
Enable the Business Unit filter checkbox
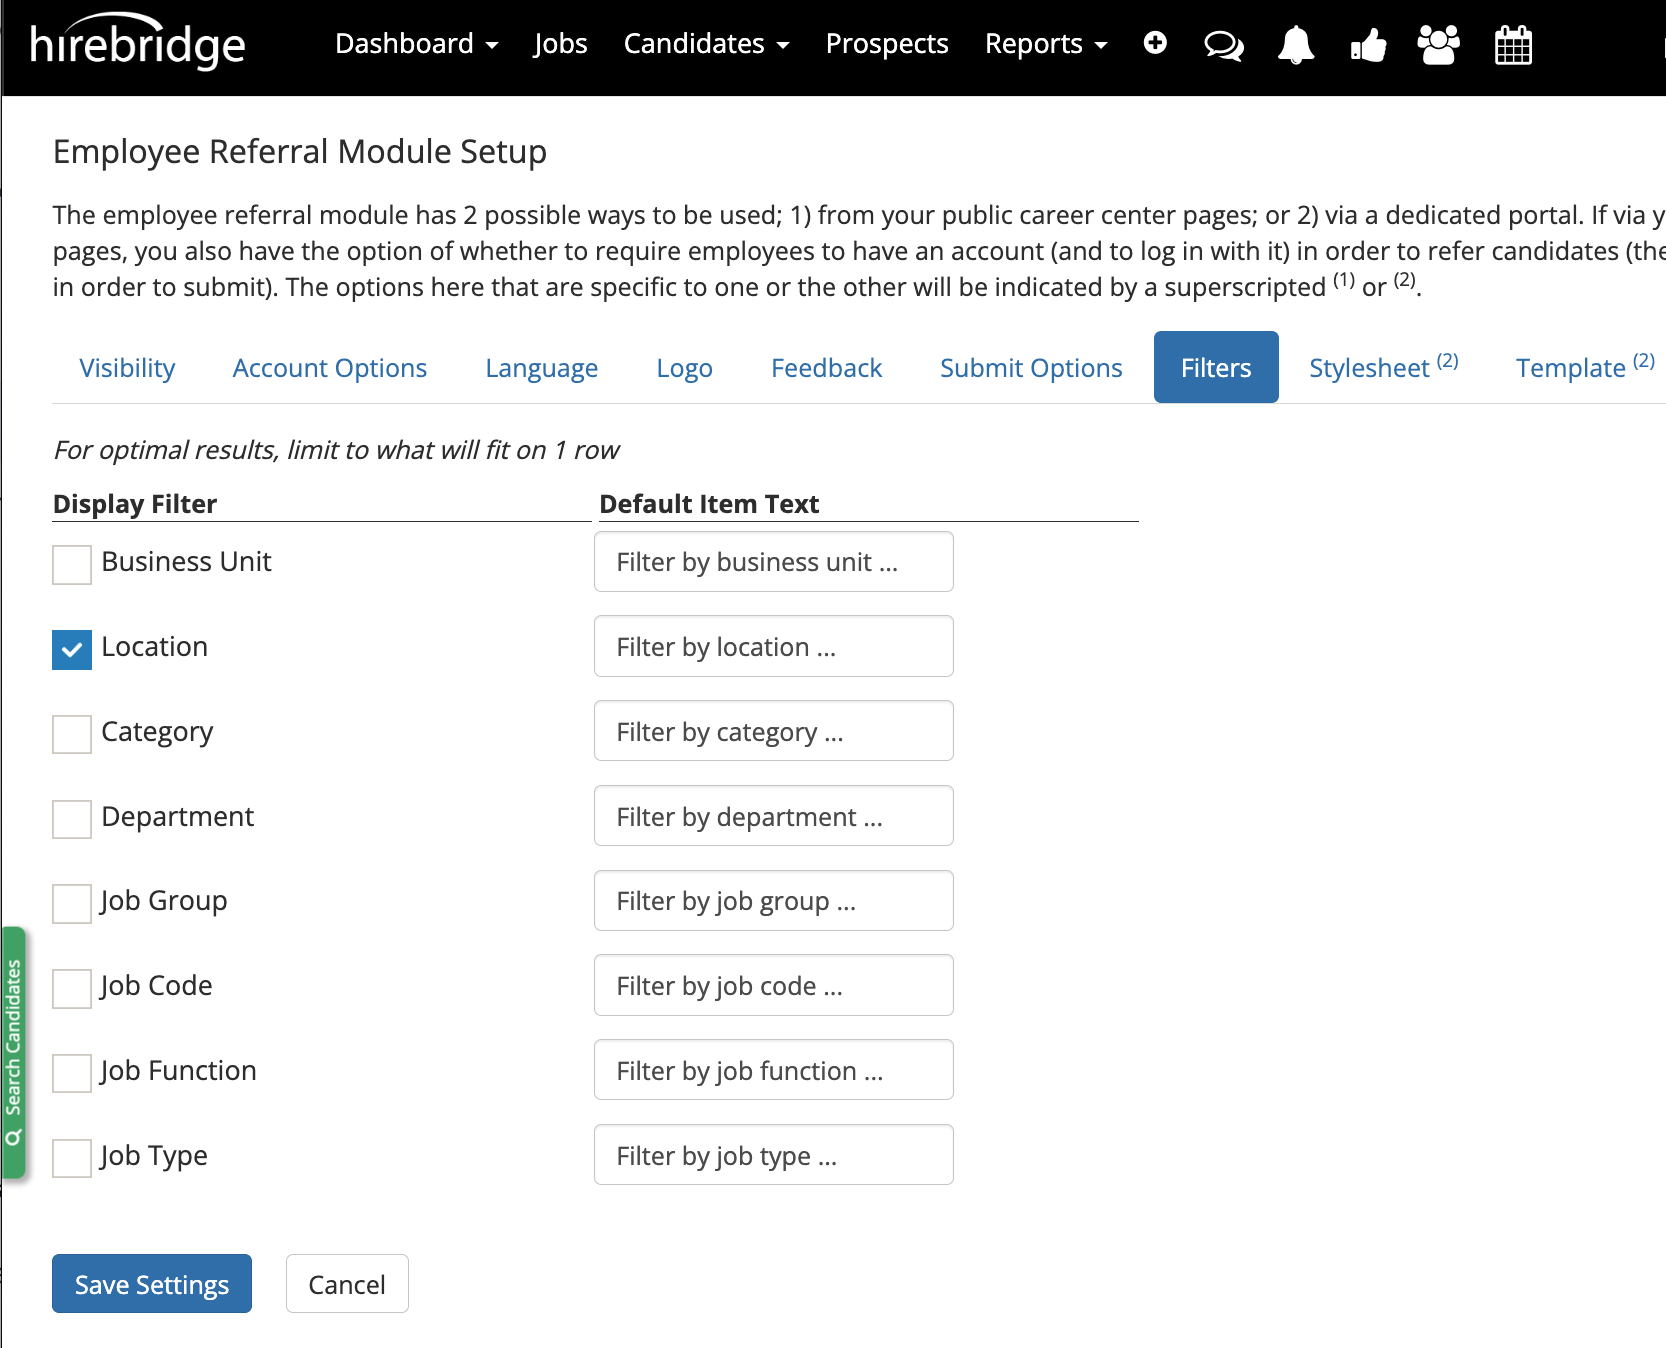coord(72,565)
